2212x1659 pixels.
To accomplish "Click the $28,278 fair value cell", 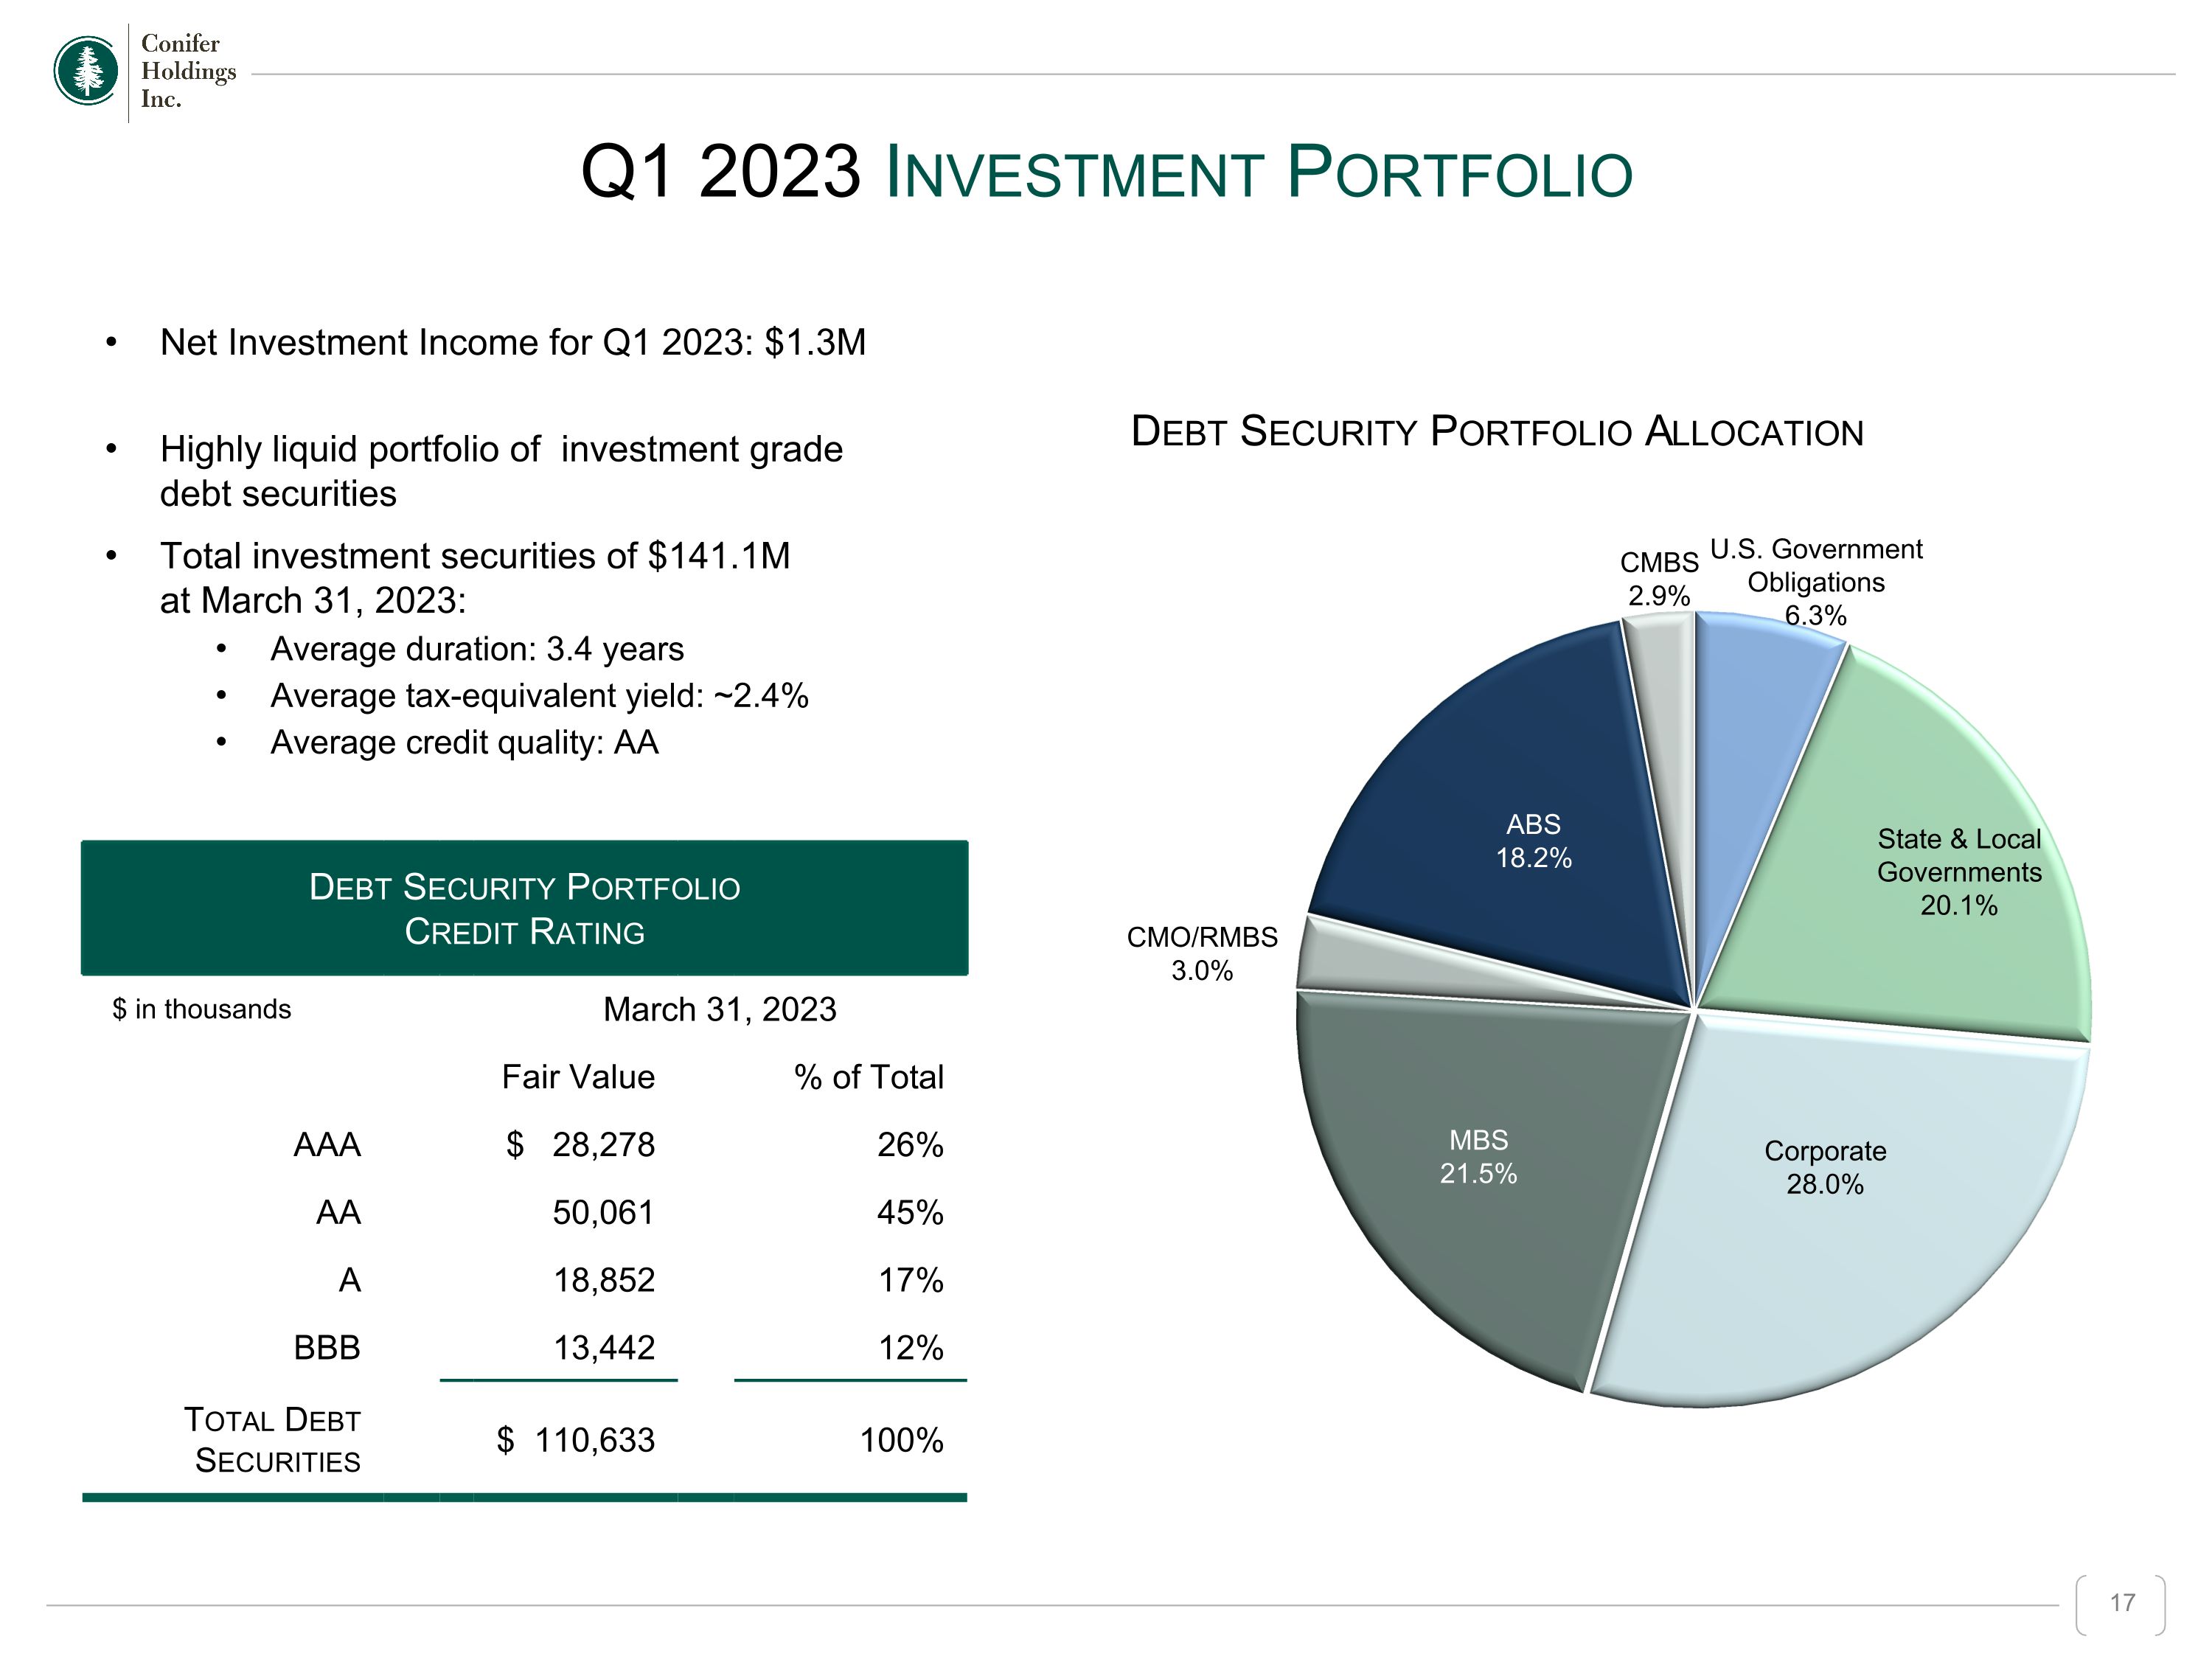I will (x=580, y=1145).
